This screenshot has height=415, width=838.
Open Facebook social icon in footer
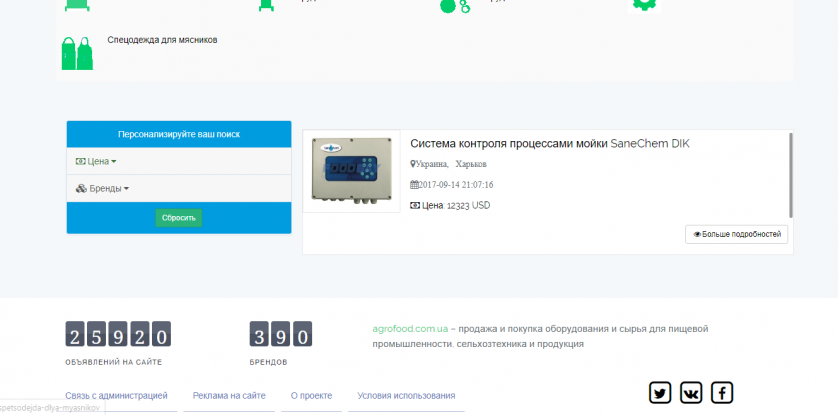point(722,393)
